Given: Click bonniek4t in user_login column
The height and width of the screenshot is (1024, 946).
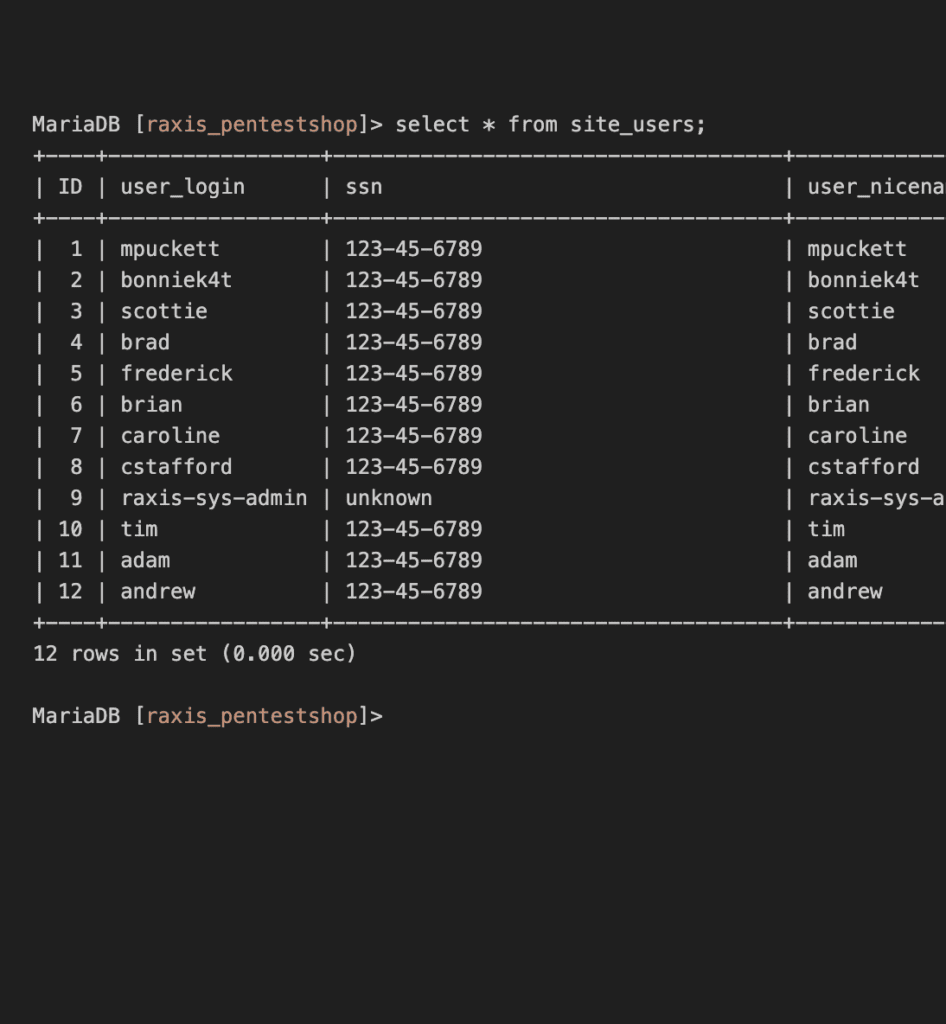Looking at the screenshot, I should 176,280.
